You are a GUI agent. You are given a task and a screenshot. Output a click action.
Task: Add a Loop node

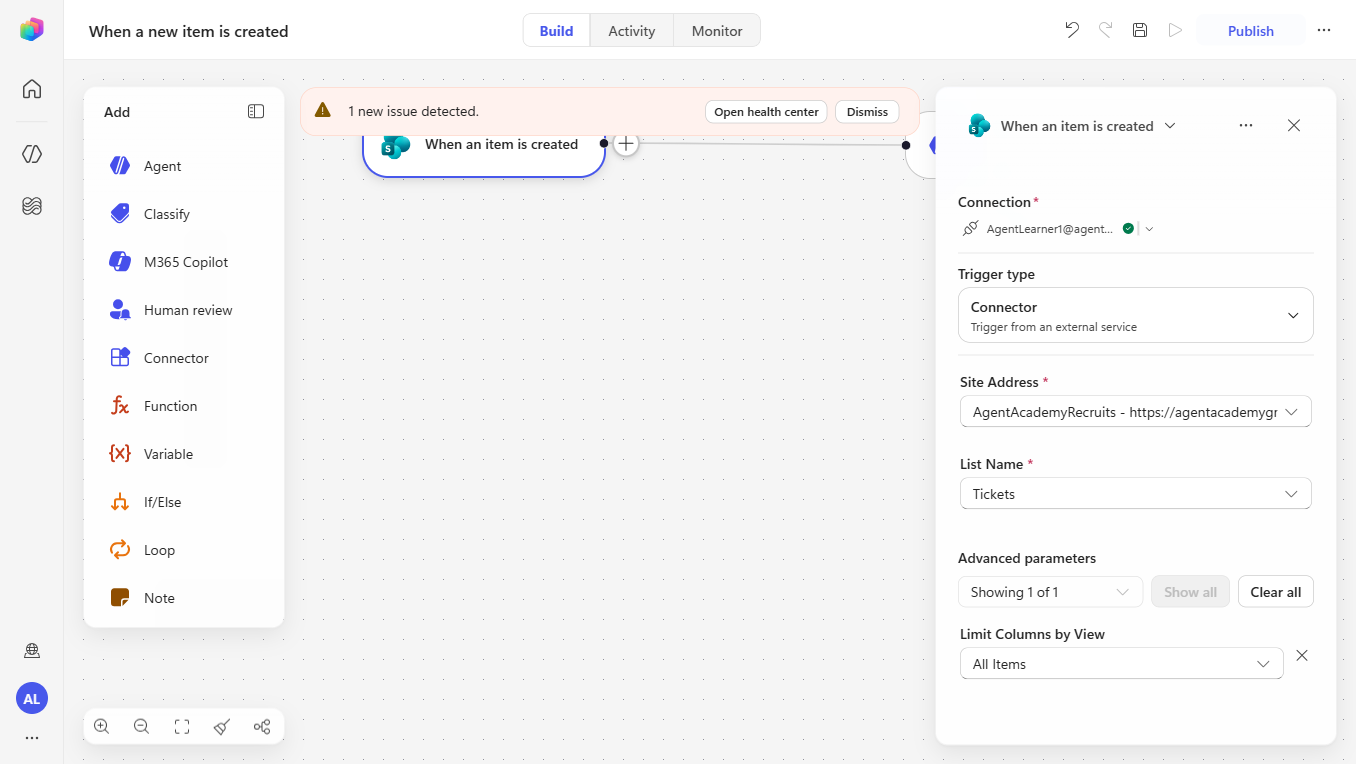tap(184, 550)
